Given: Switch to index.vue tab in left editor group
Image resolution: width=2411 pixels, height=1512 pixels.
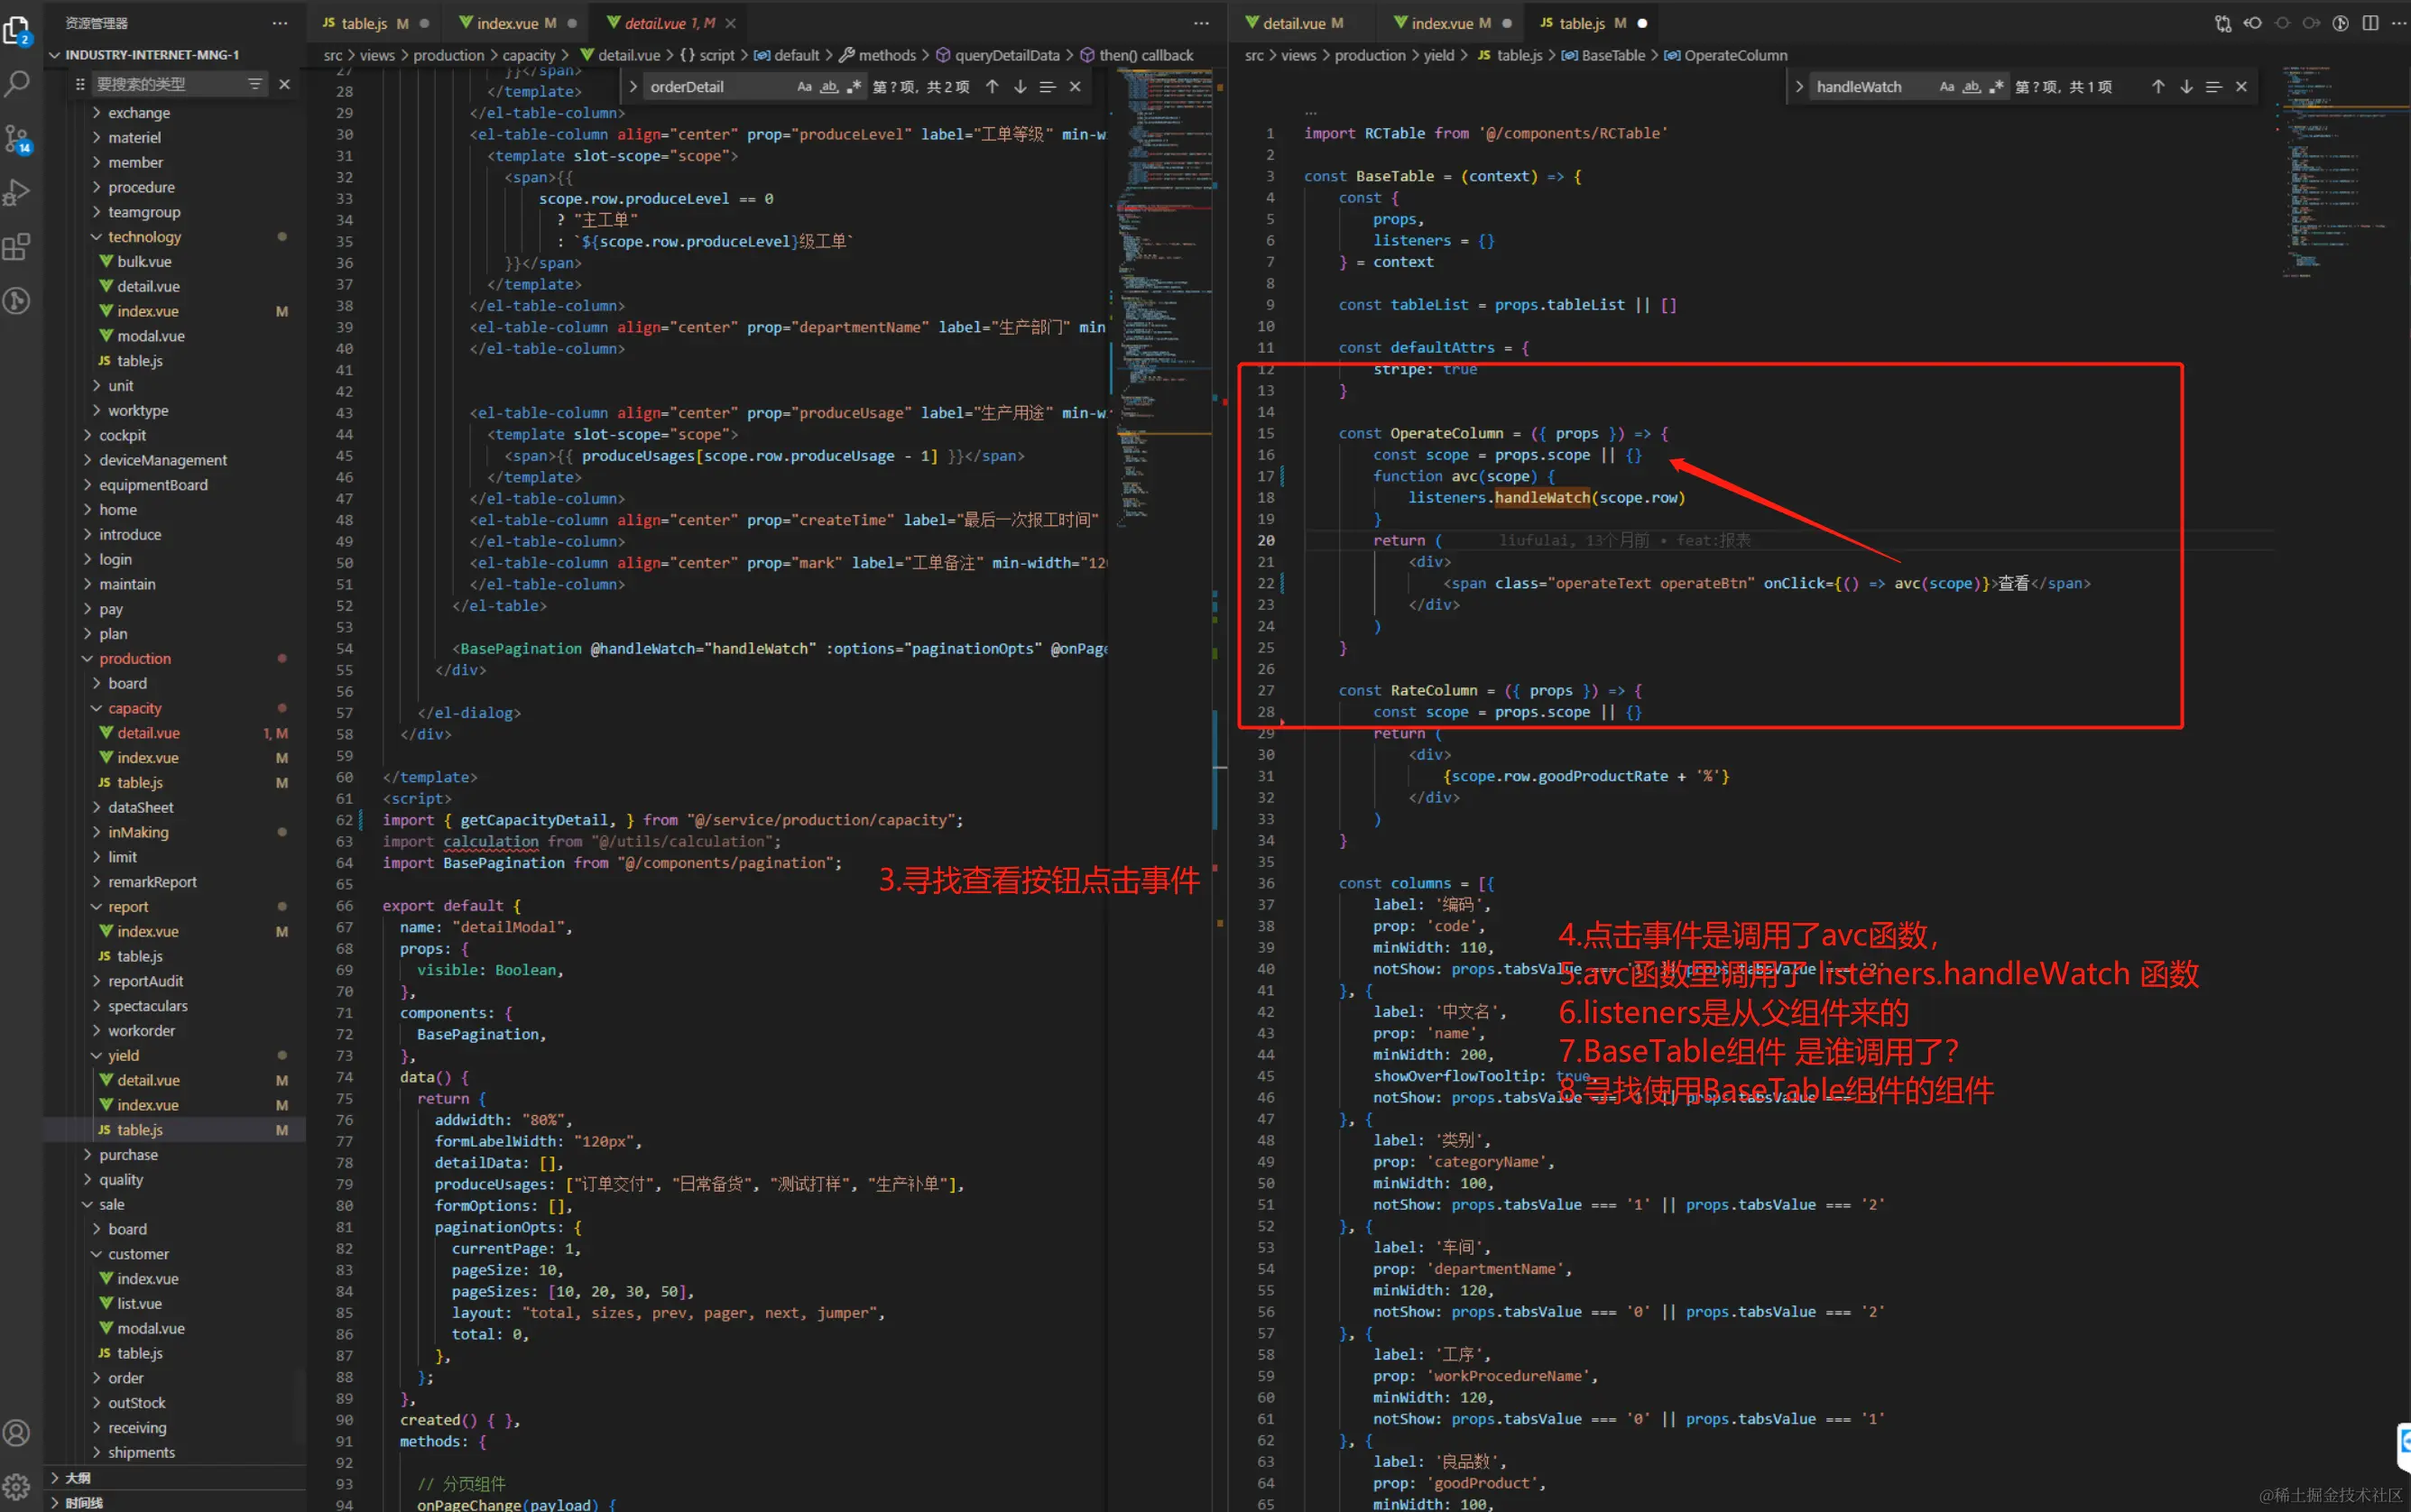Looking at the screenshot, I should 507,23.
